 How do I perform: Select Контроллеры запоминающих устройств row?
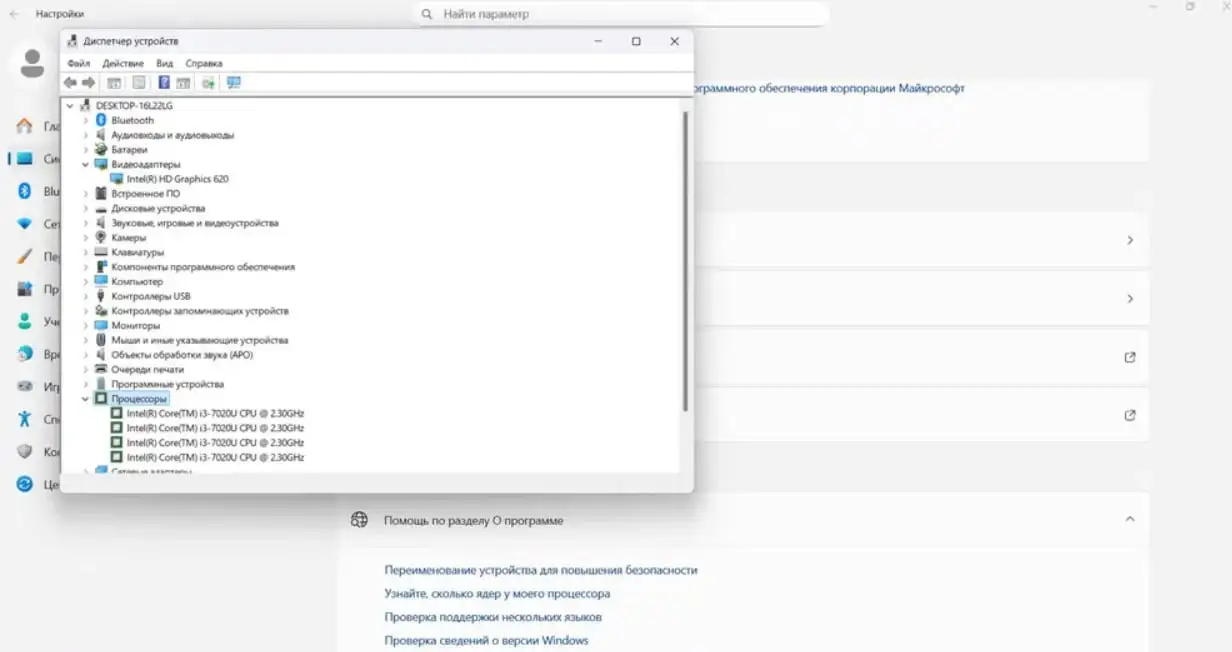[200, 311]
